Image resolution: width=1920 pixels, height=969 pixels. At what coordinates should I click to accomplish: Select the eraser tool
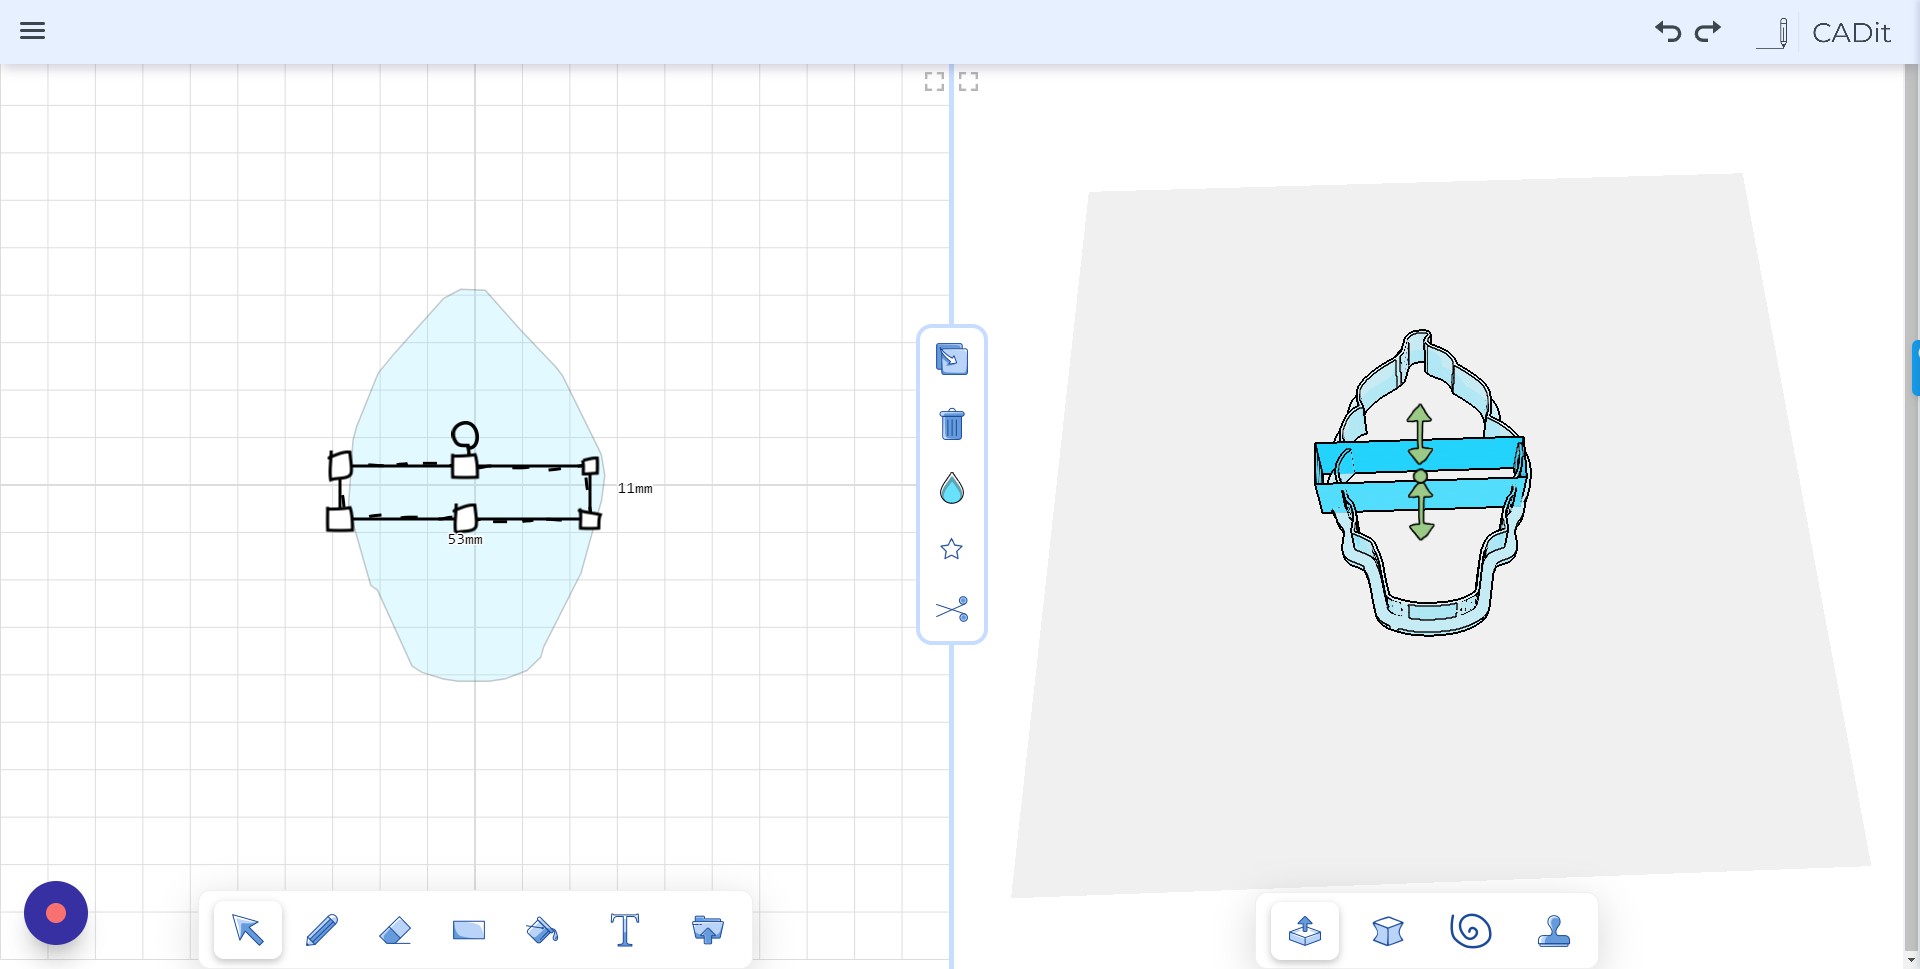point(395,931)
